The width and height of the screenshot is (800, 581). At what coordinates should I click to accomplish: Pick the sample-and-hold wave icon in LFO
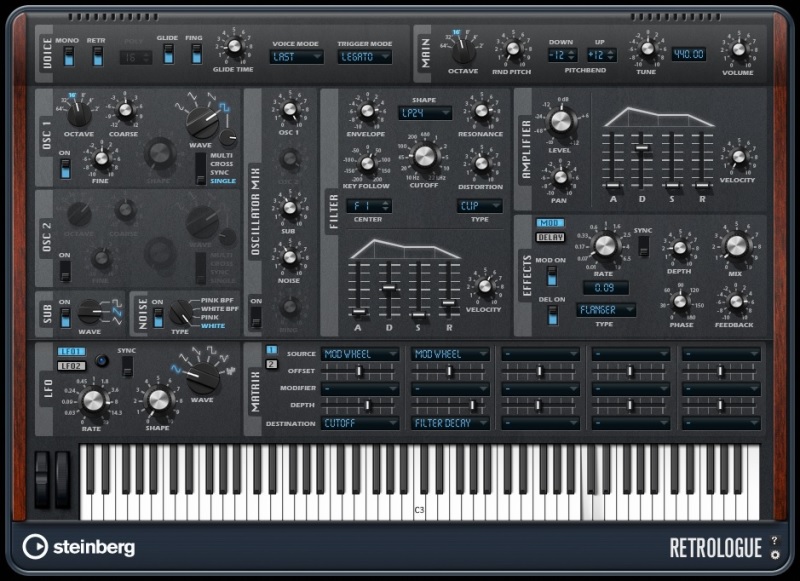pos(231,371)
